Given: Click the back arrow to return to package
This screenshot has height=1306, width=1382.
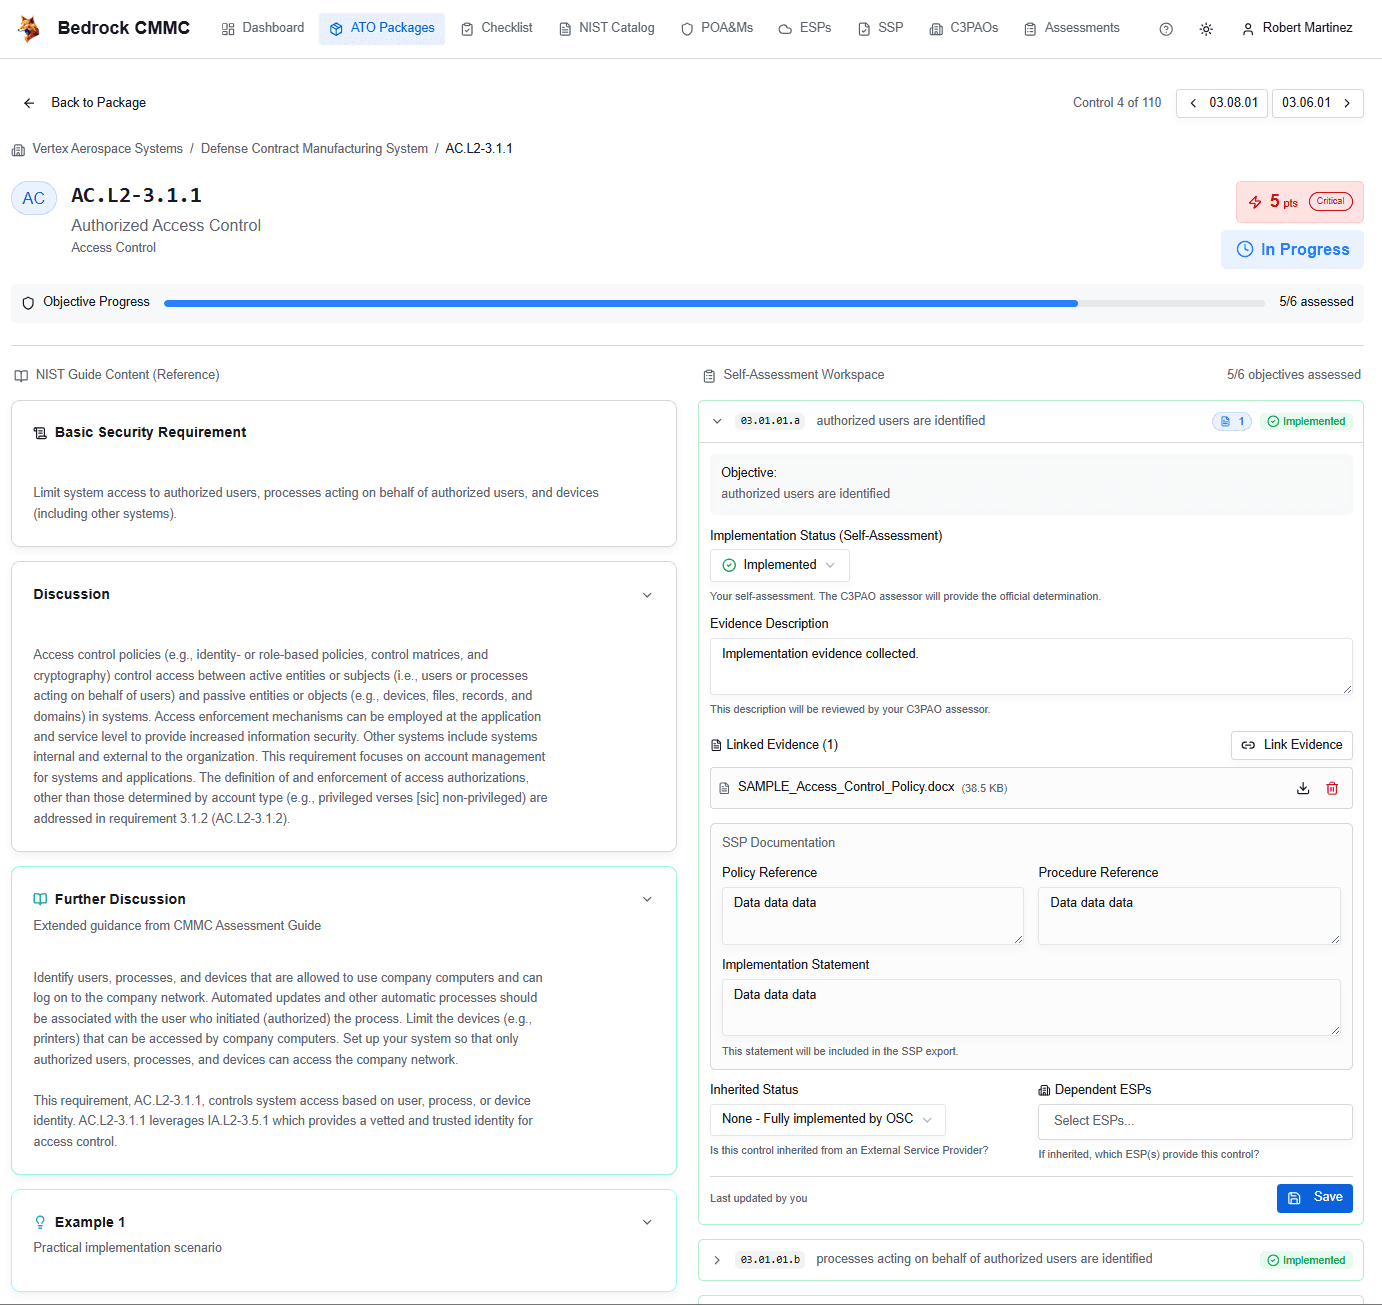Looking at the screenshot, I should click(x=28, y=102).
